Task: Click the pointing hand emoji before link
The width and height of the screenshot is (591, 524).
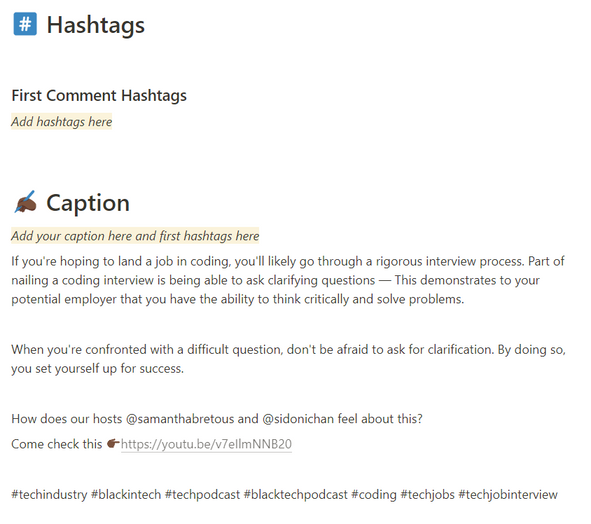Action: click(113, 444)
